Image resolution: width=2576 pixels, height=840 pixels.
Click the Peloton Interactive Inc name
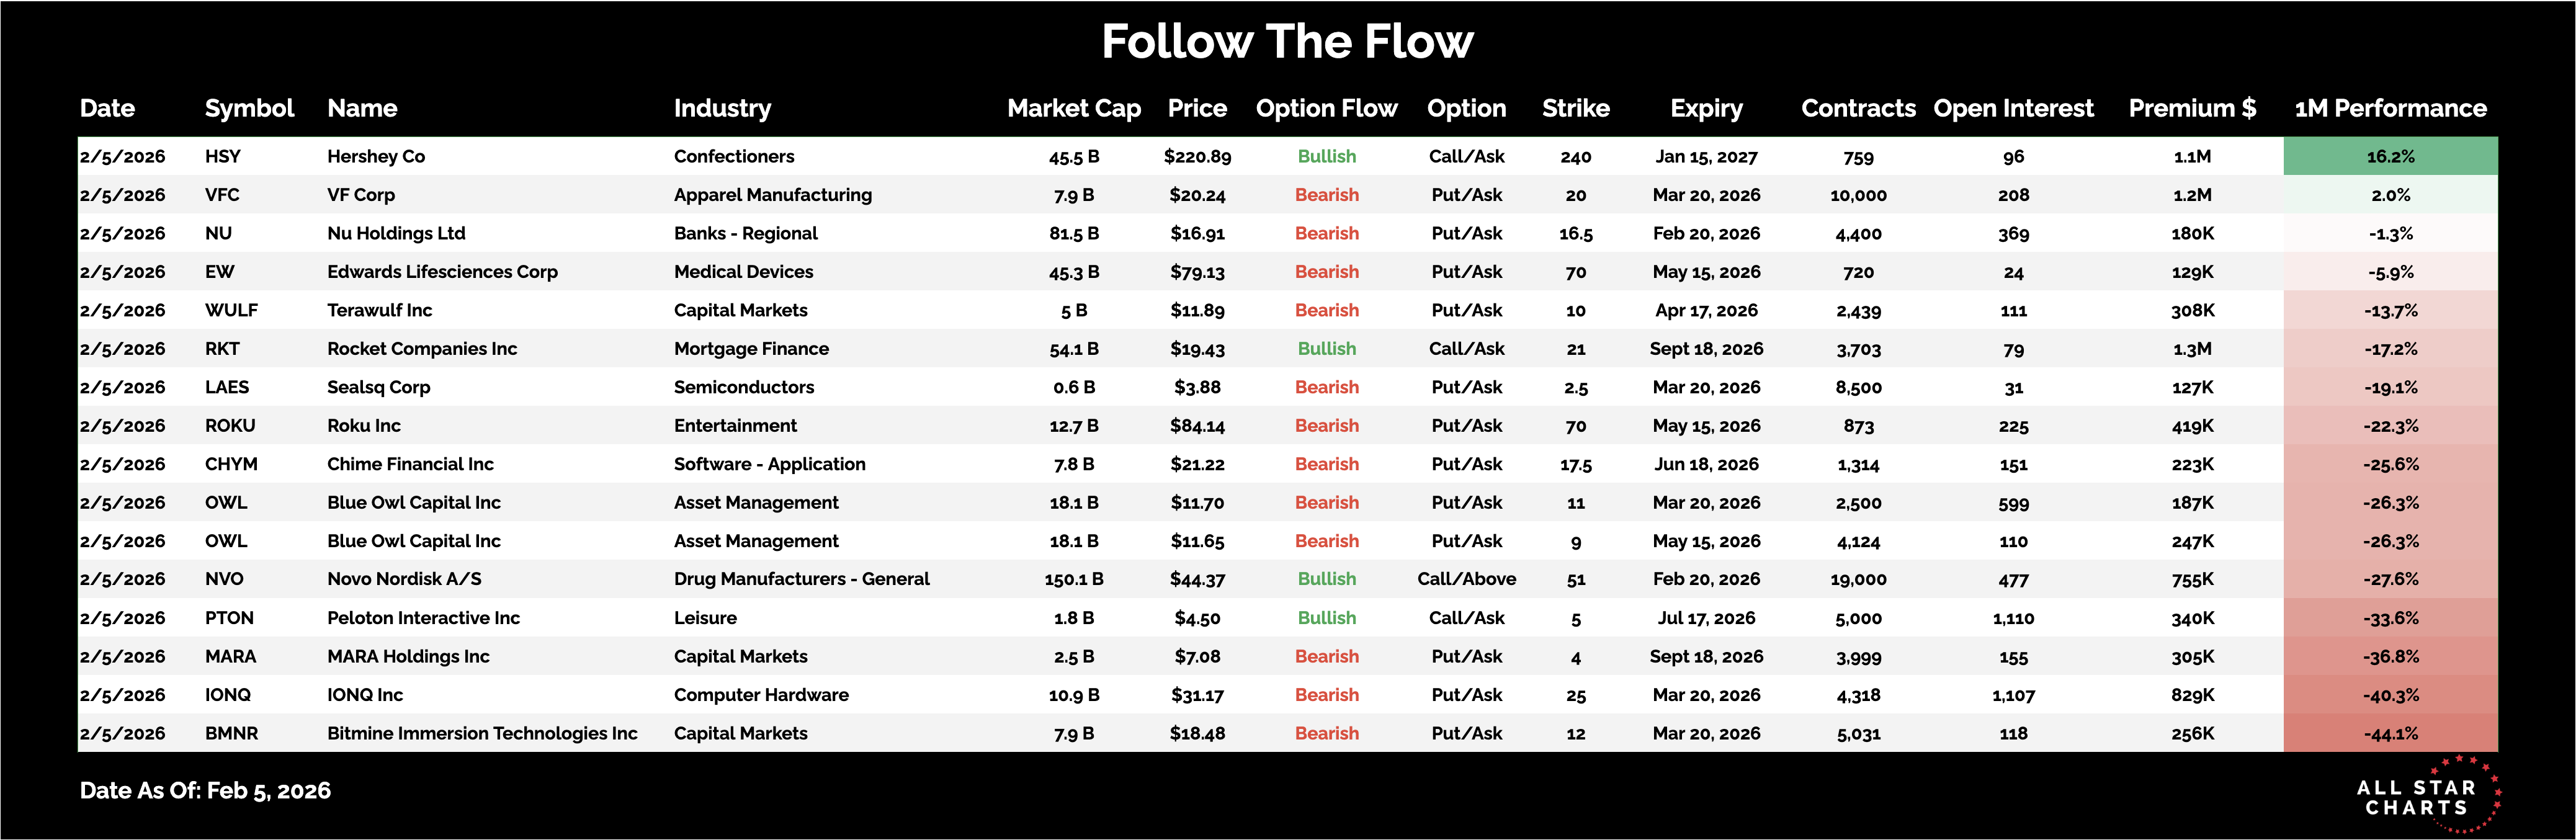(x=423, y=618)
